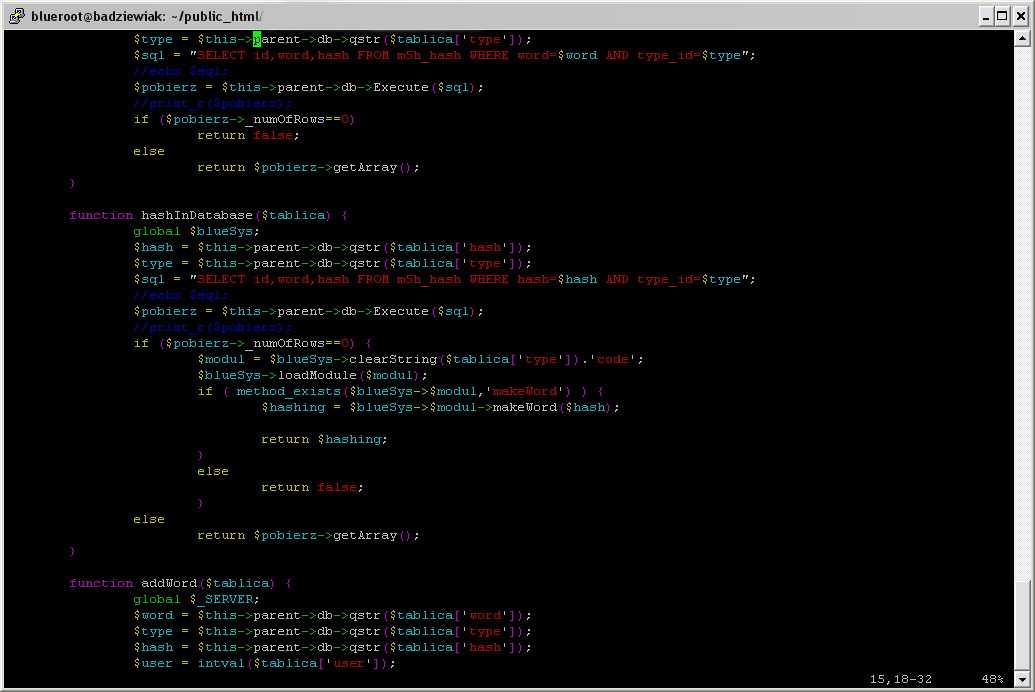Click the line 'global $blueSys;'
The image size is (1035, 692).
196,231
